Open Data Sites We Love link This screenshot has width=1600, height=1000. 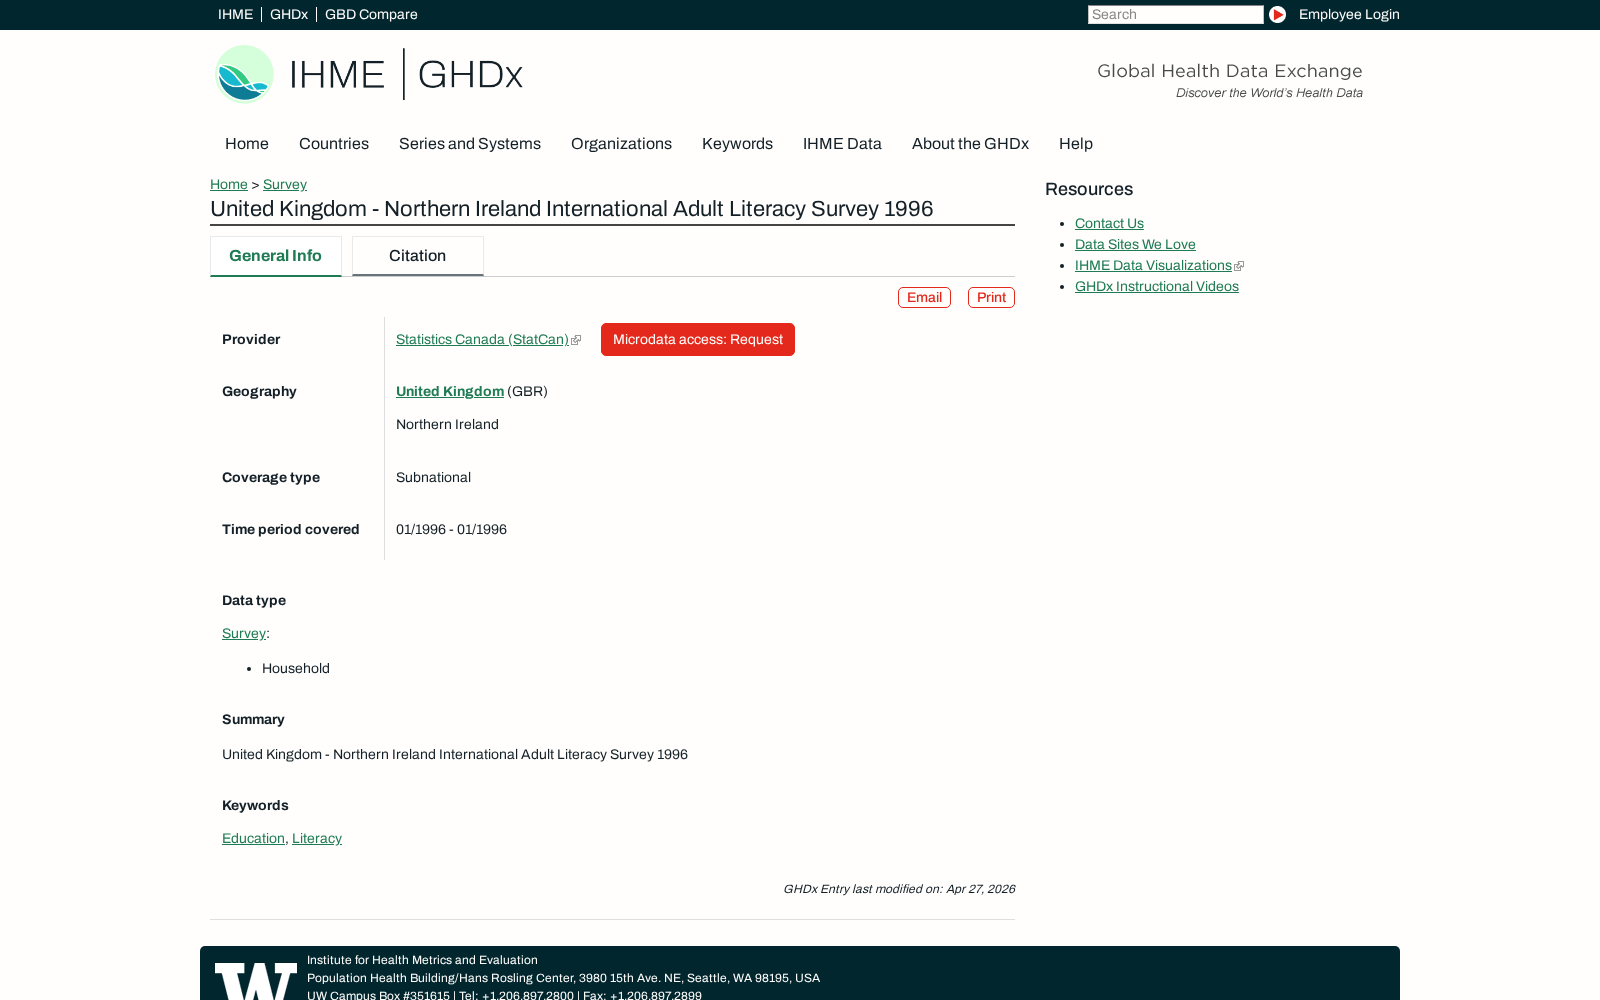click(x=1135, y=244)
